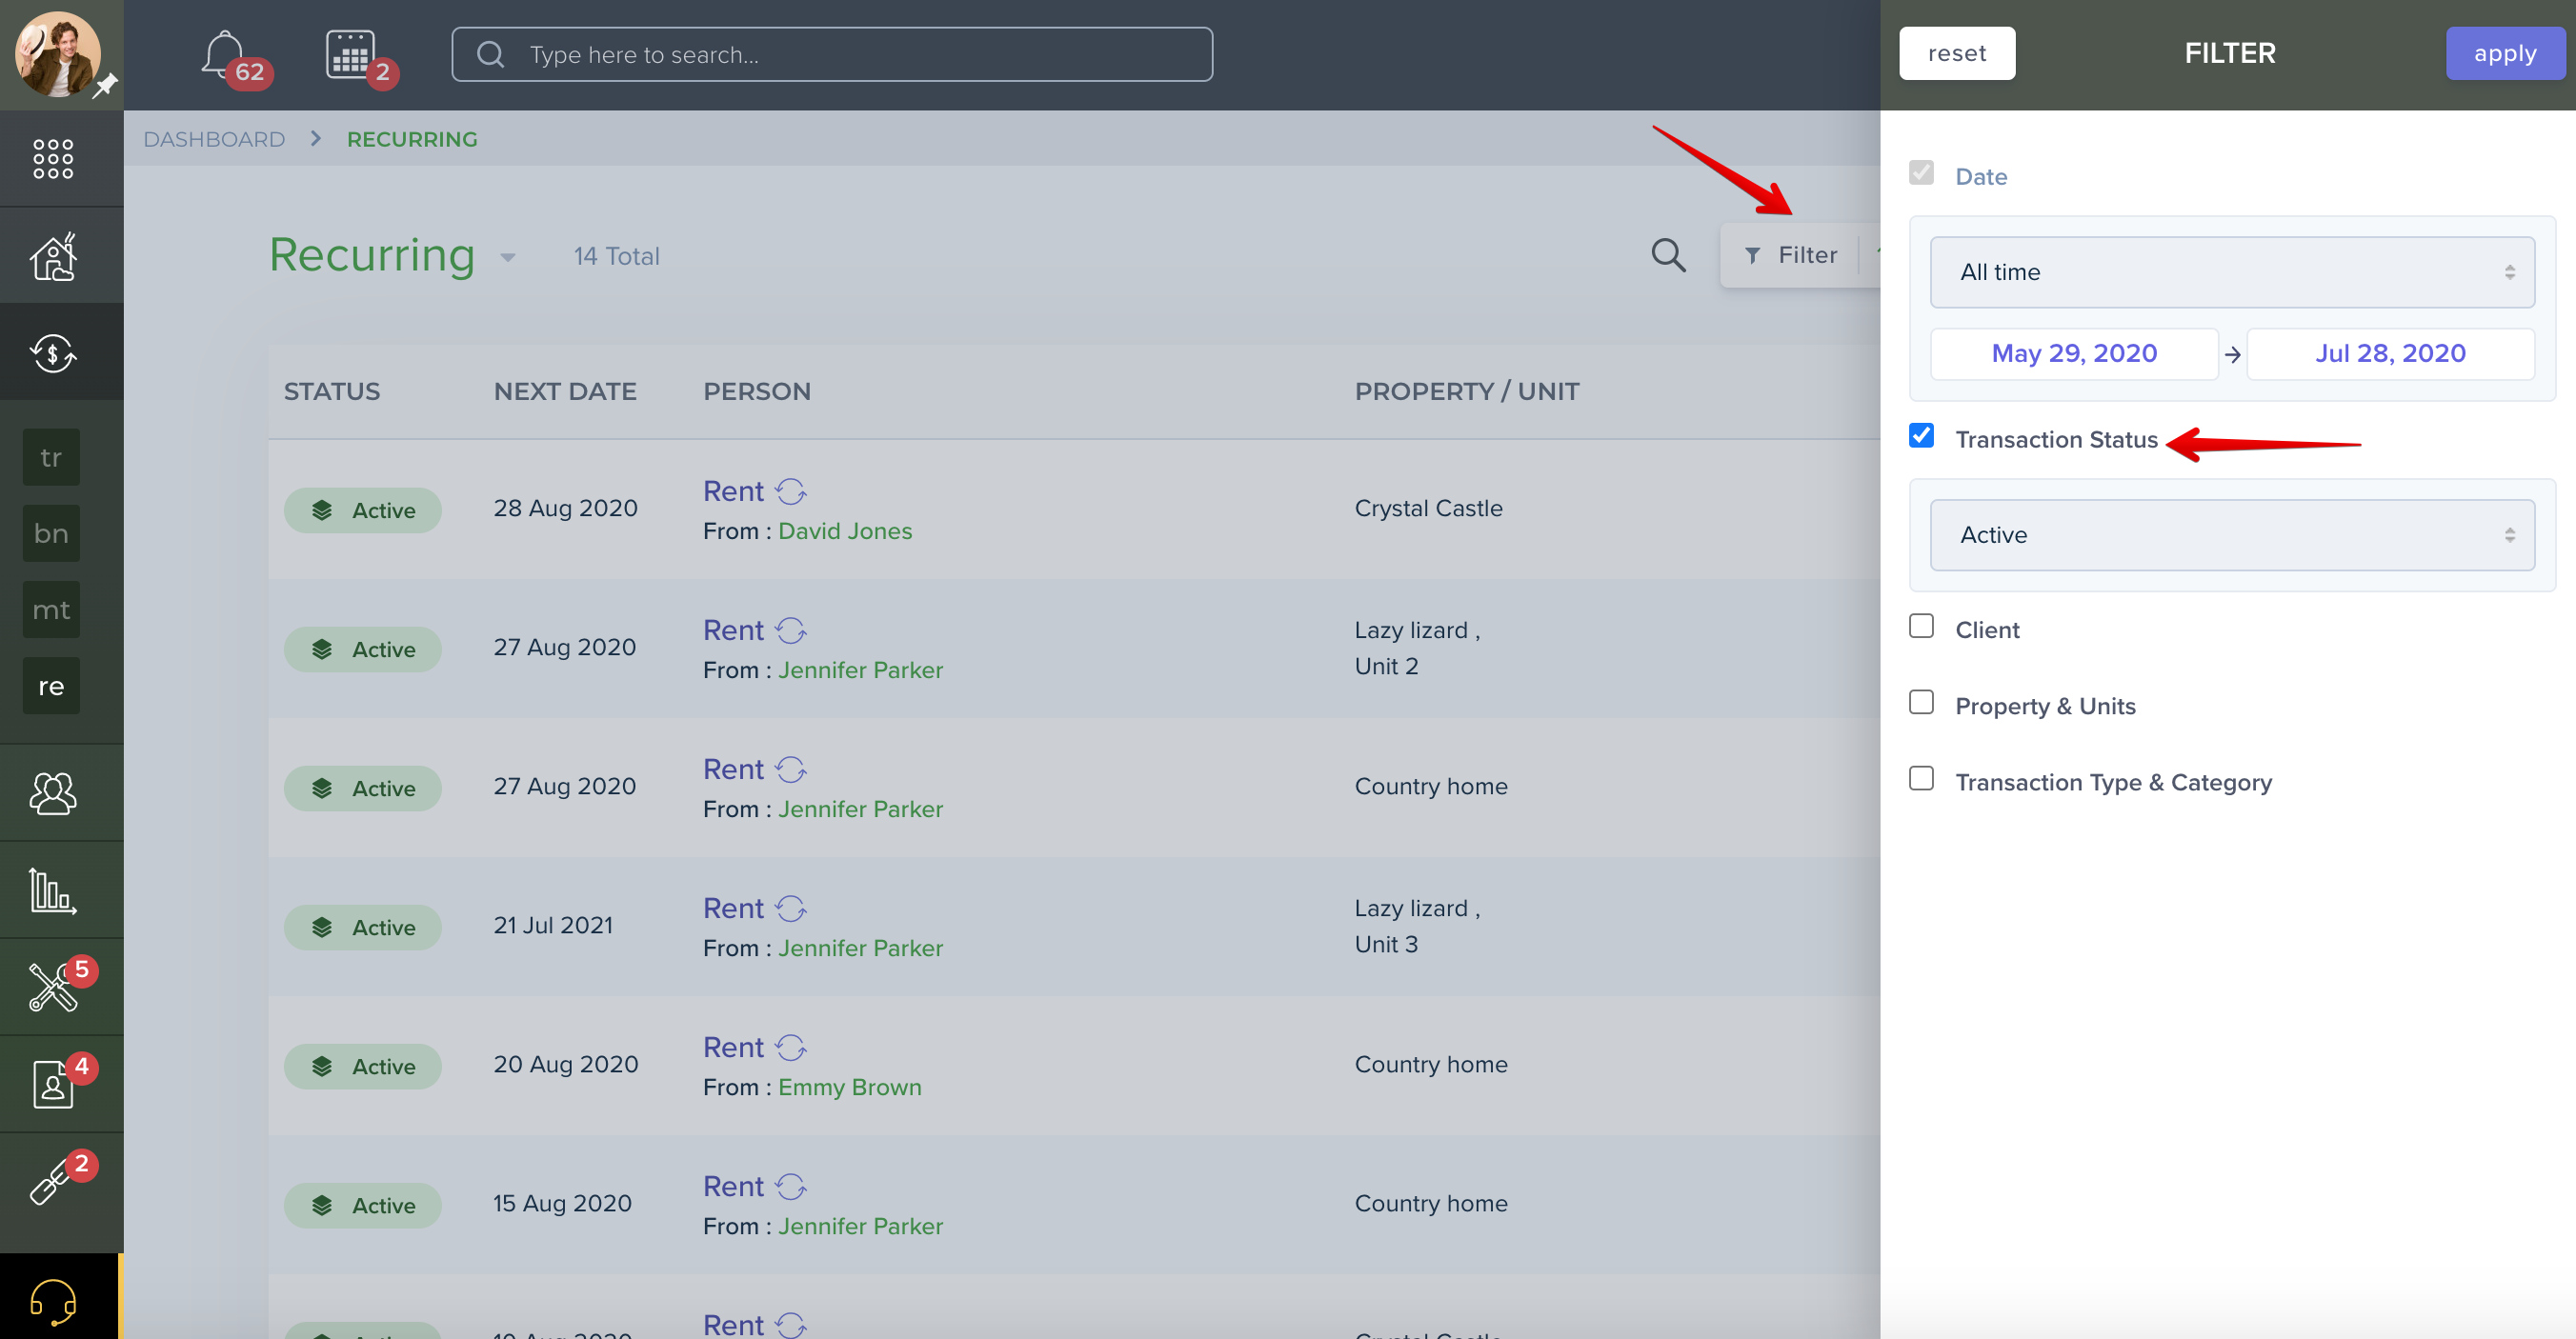This screenshot has height=1339, width=2576.
Task: Open David Jones tenant link
Action: coord(845,531)
